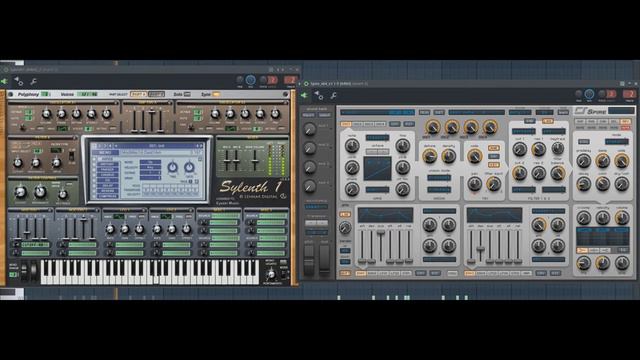Toggle Spire mix INV button
Screen dimensions: 640x360
click(x=493, y=156)
